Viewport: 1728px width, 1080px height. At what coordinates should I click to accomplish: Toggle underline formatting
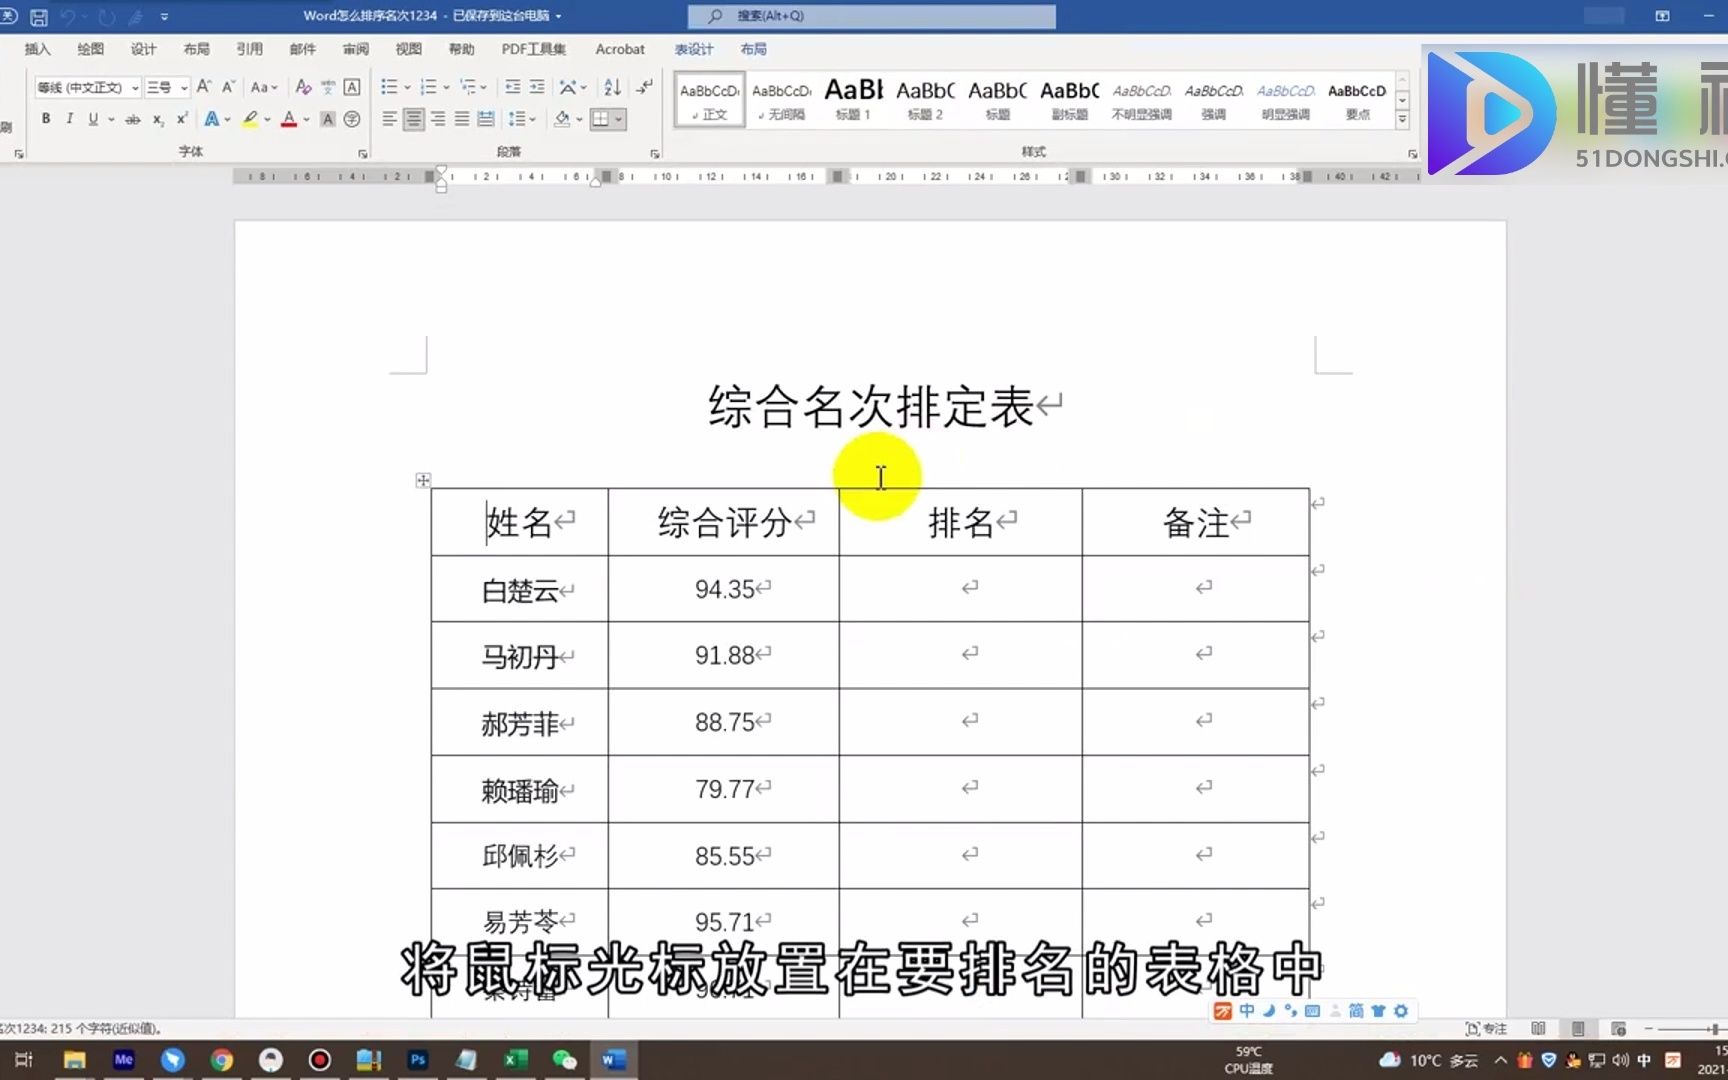coord(93,119)
